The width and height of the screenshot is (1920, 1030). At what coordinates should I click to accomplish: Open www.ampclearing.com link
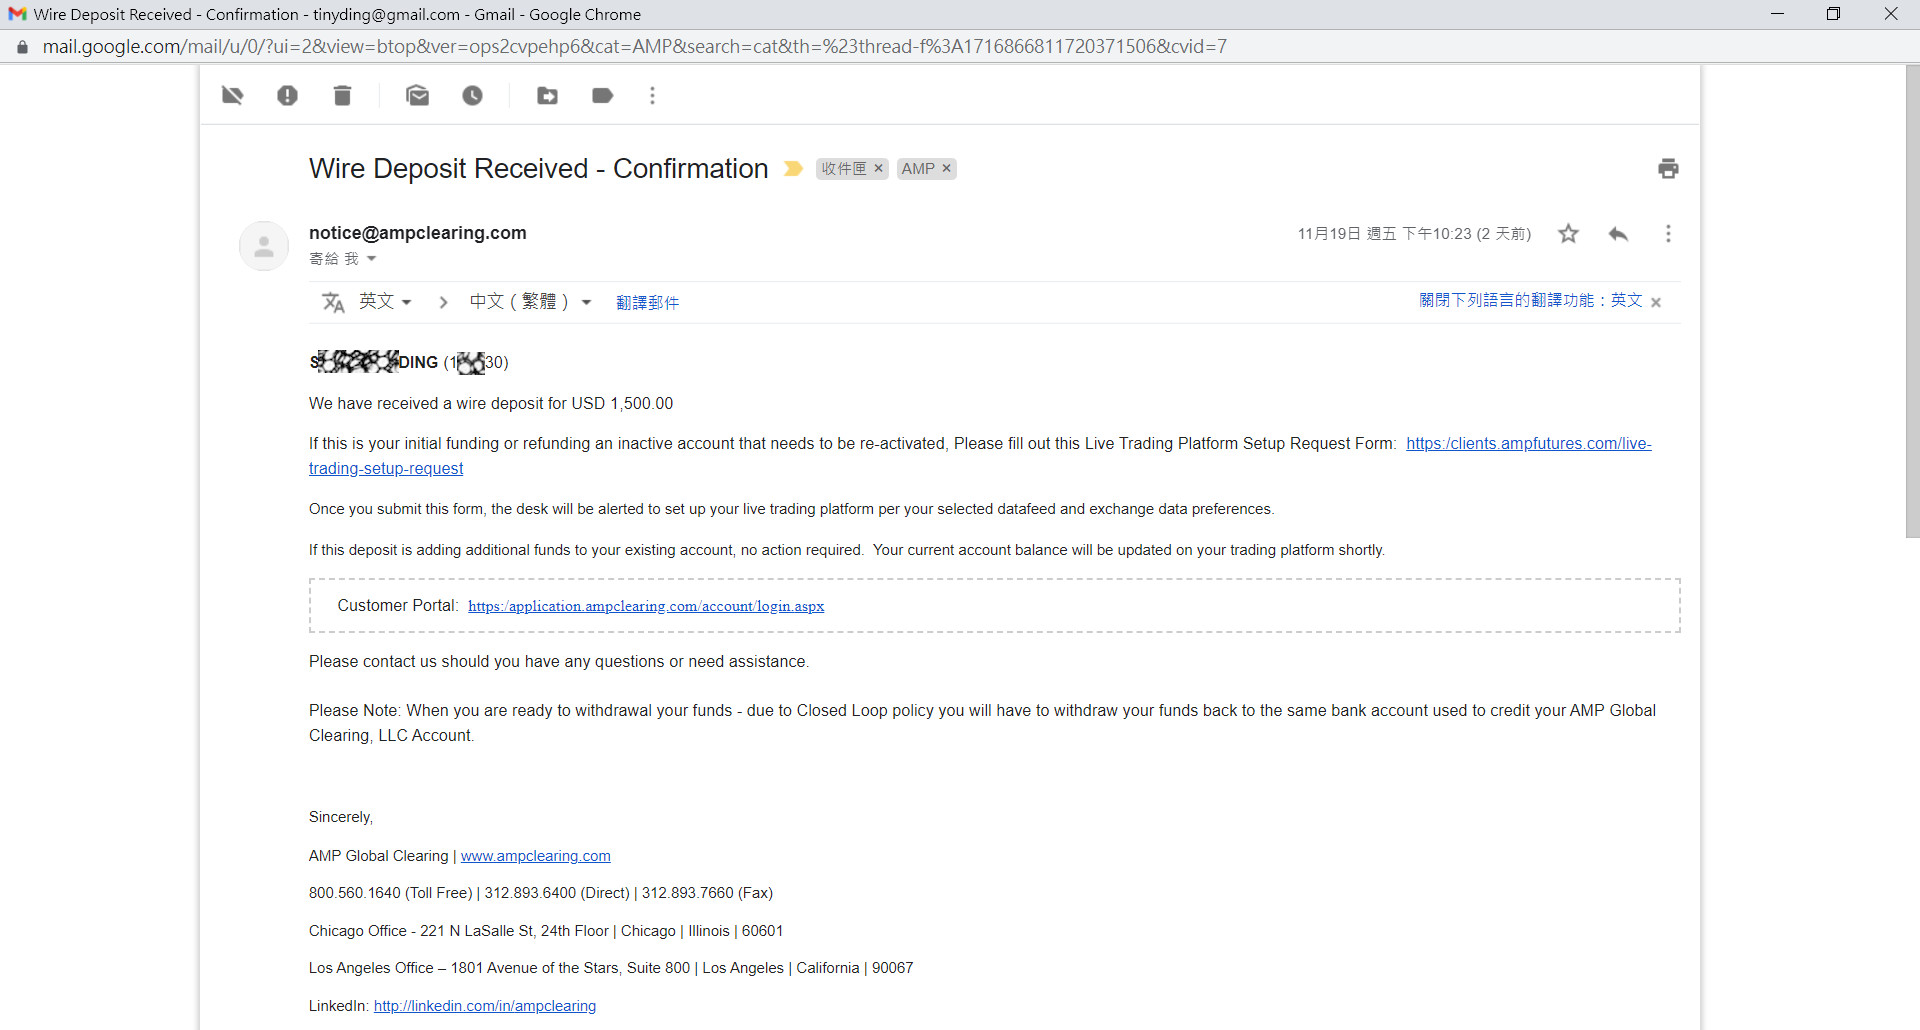[535, 856]
